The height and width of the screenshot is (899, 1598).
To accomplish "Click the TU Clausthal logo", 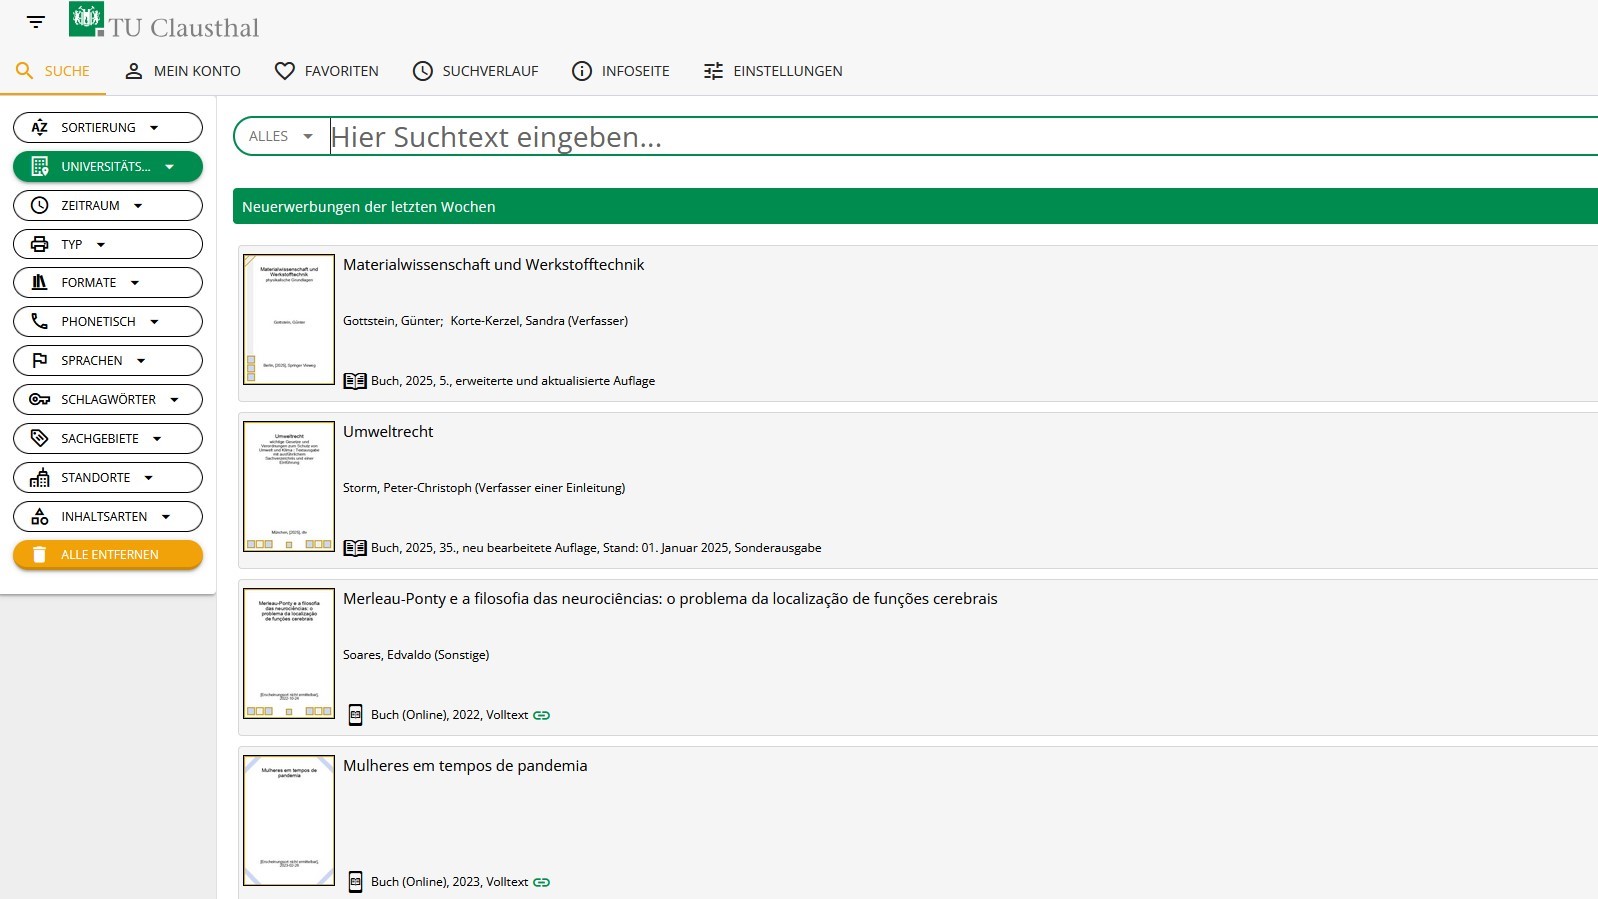I will click(165, 22).
